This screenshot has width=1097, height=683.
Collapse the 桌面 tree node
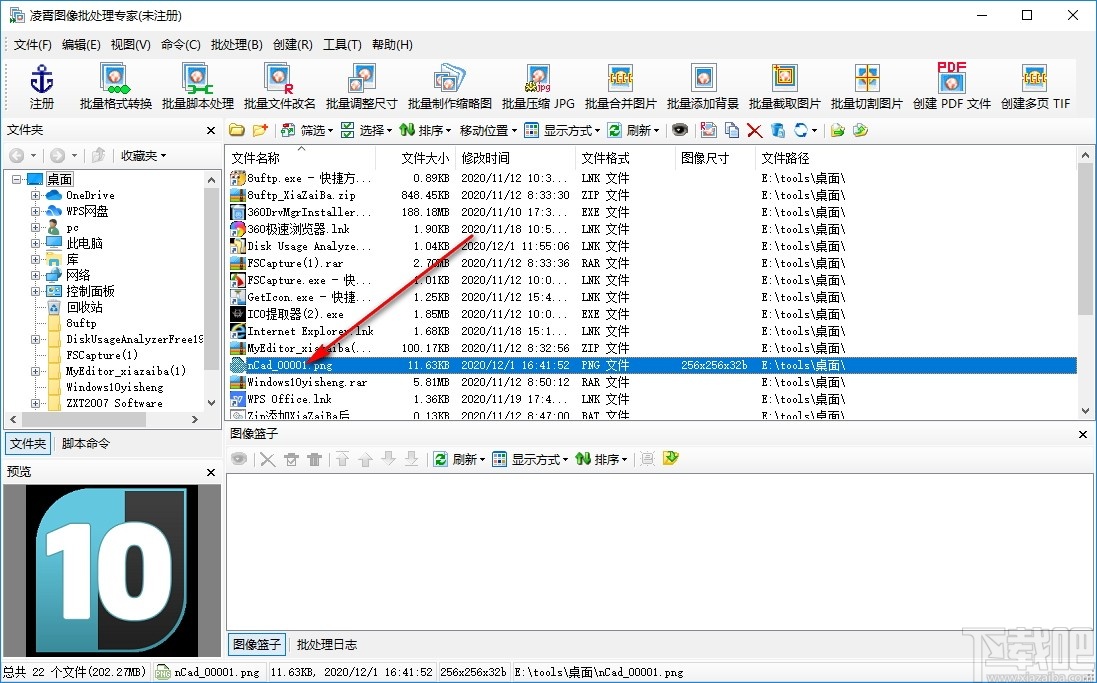point(16,179)
